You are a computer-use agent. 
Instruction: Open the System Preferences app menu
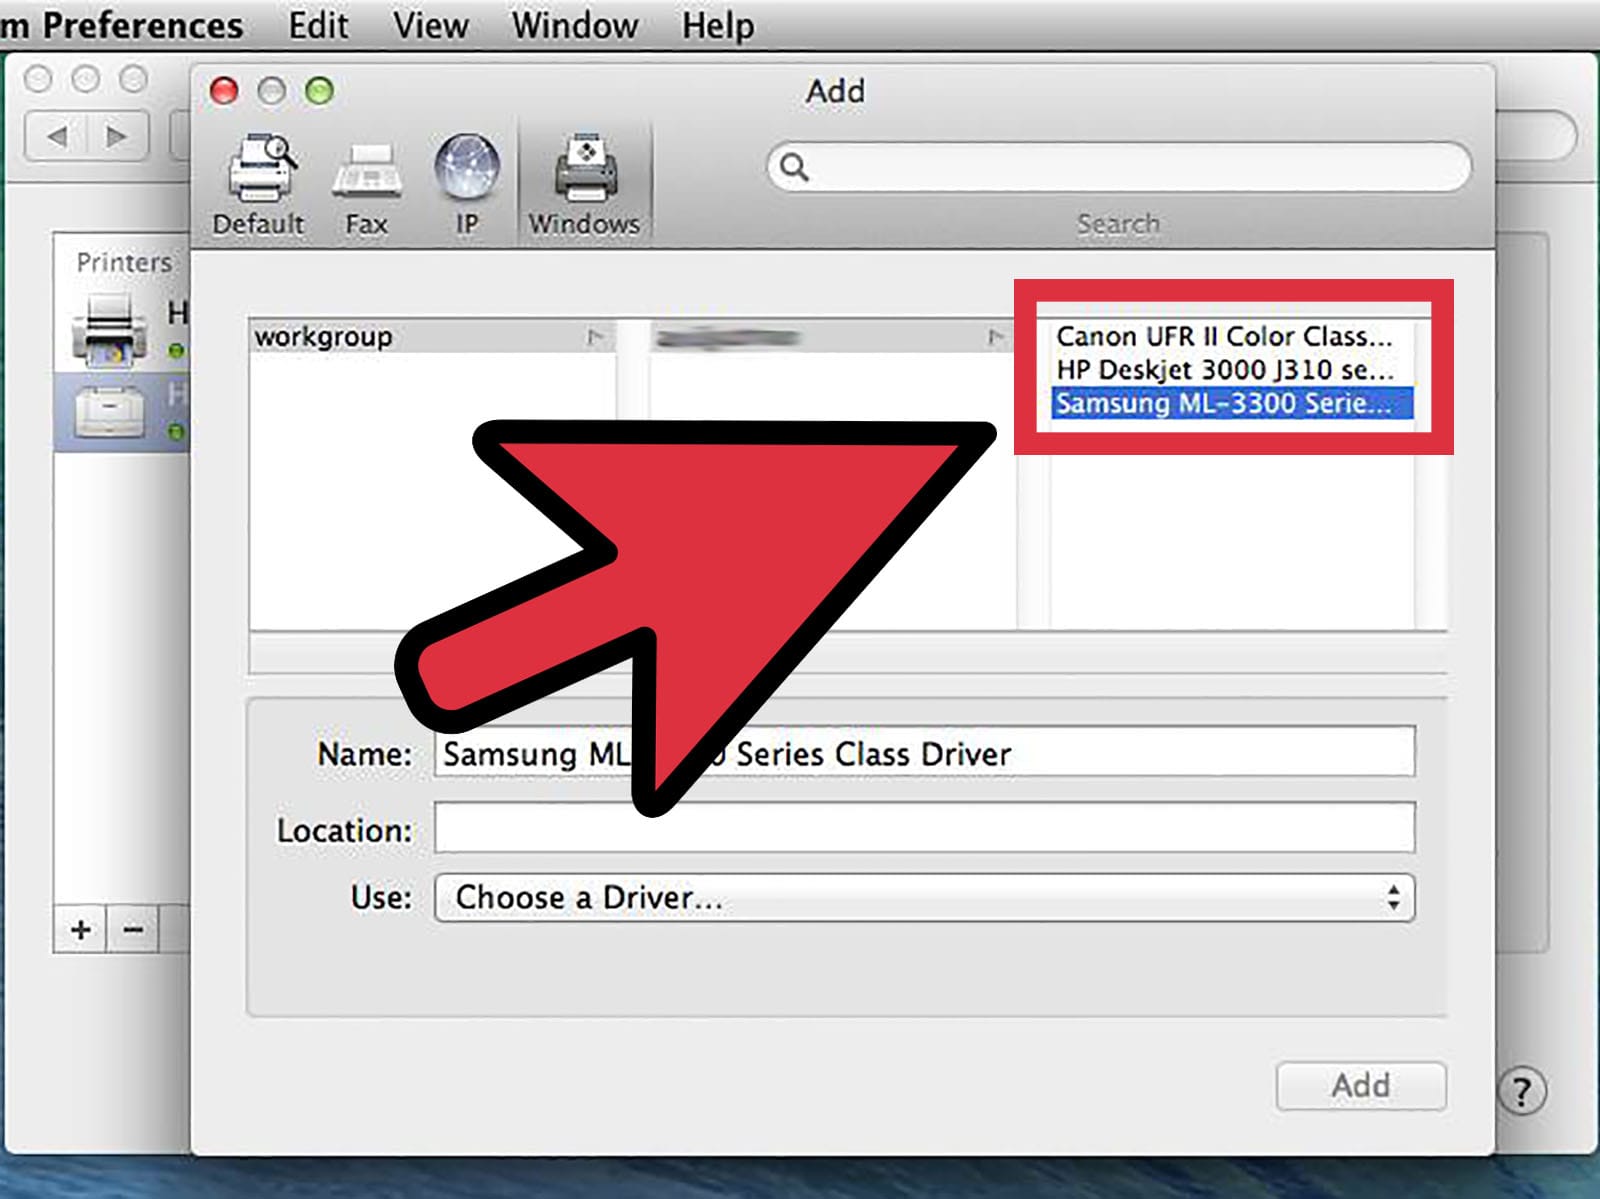pyautogui.click(x=122, y=24)
